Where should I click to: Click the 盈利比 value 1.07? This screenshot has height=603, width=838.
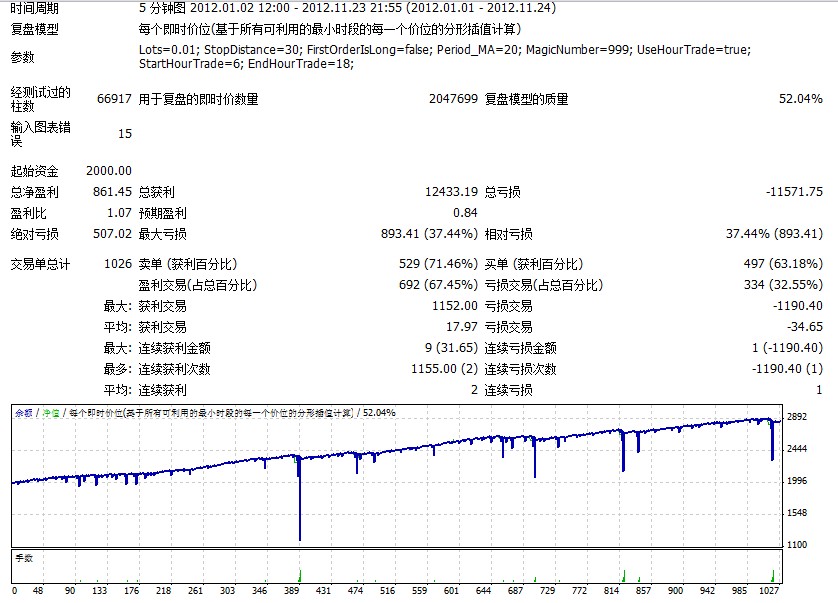(x=119, y=213)
